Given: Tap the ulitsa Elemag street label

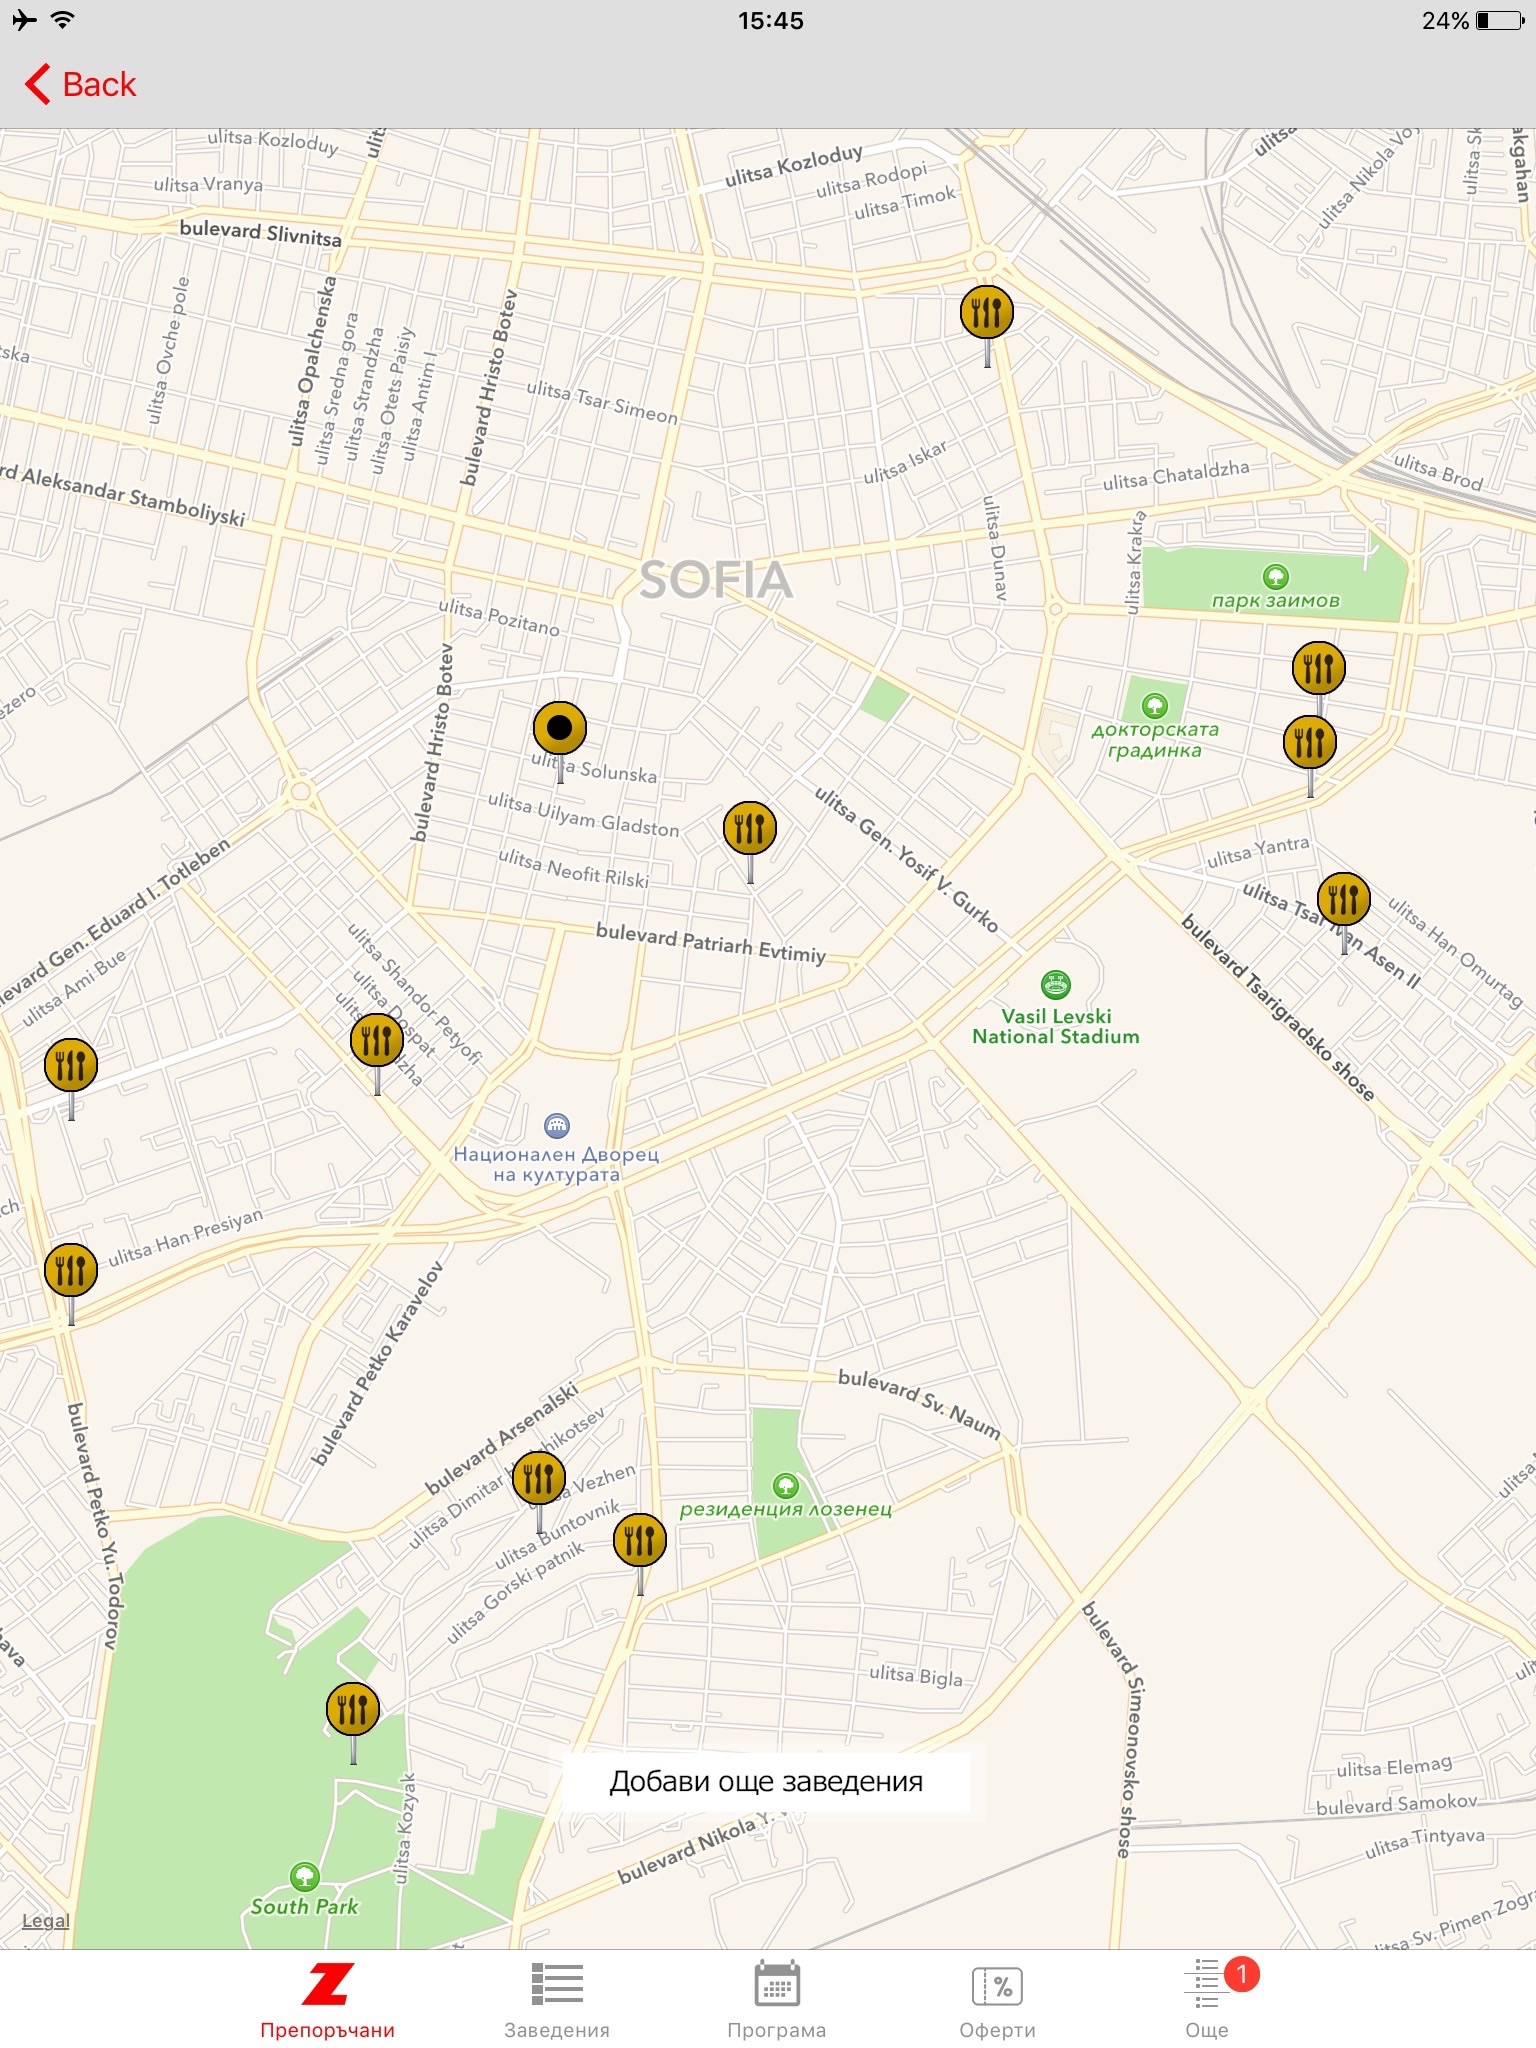Looking at the screenshot, I should tap(1394, 1767).
